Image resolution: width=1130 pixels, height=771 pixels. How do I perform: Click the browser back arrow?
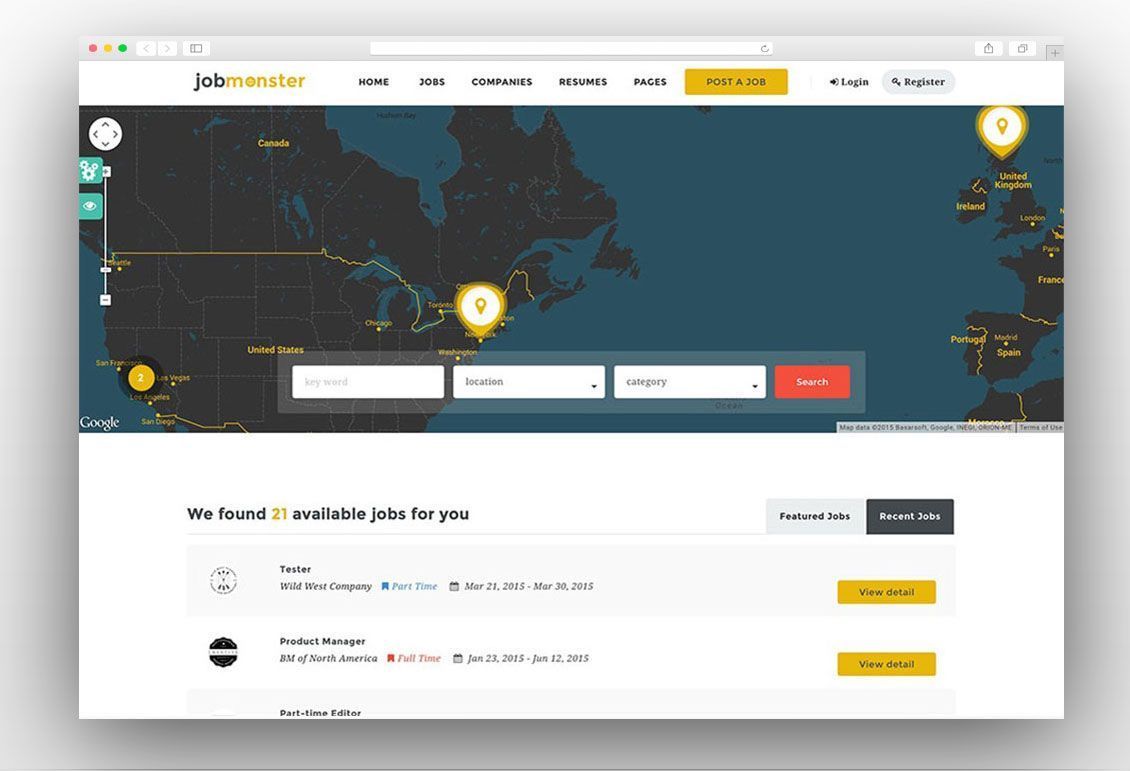tap(146, 48)
